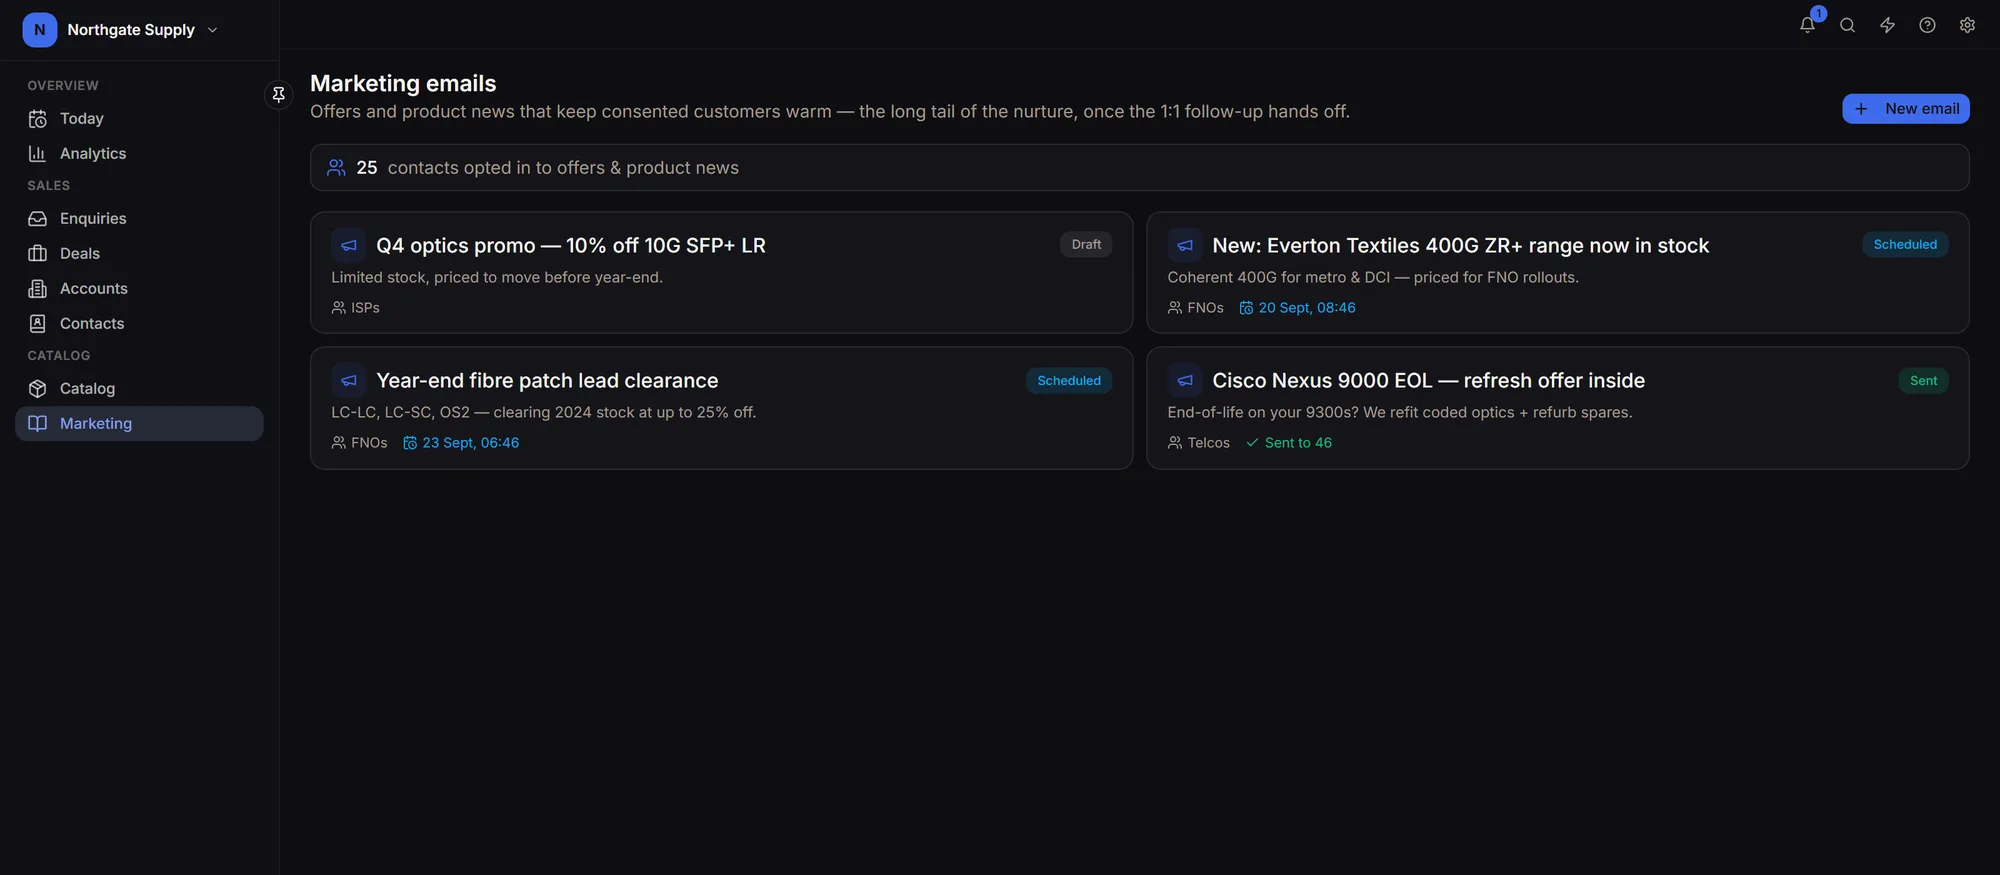Image resolution: width=2000 pixels, height=875 pixels.
Task: Click the 20 Sept, 08:46 schedule time
Action: point(1307,308)
